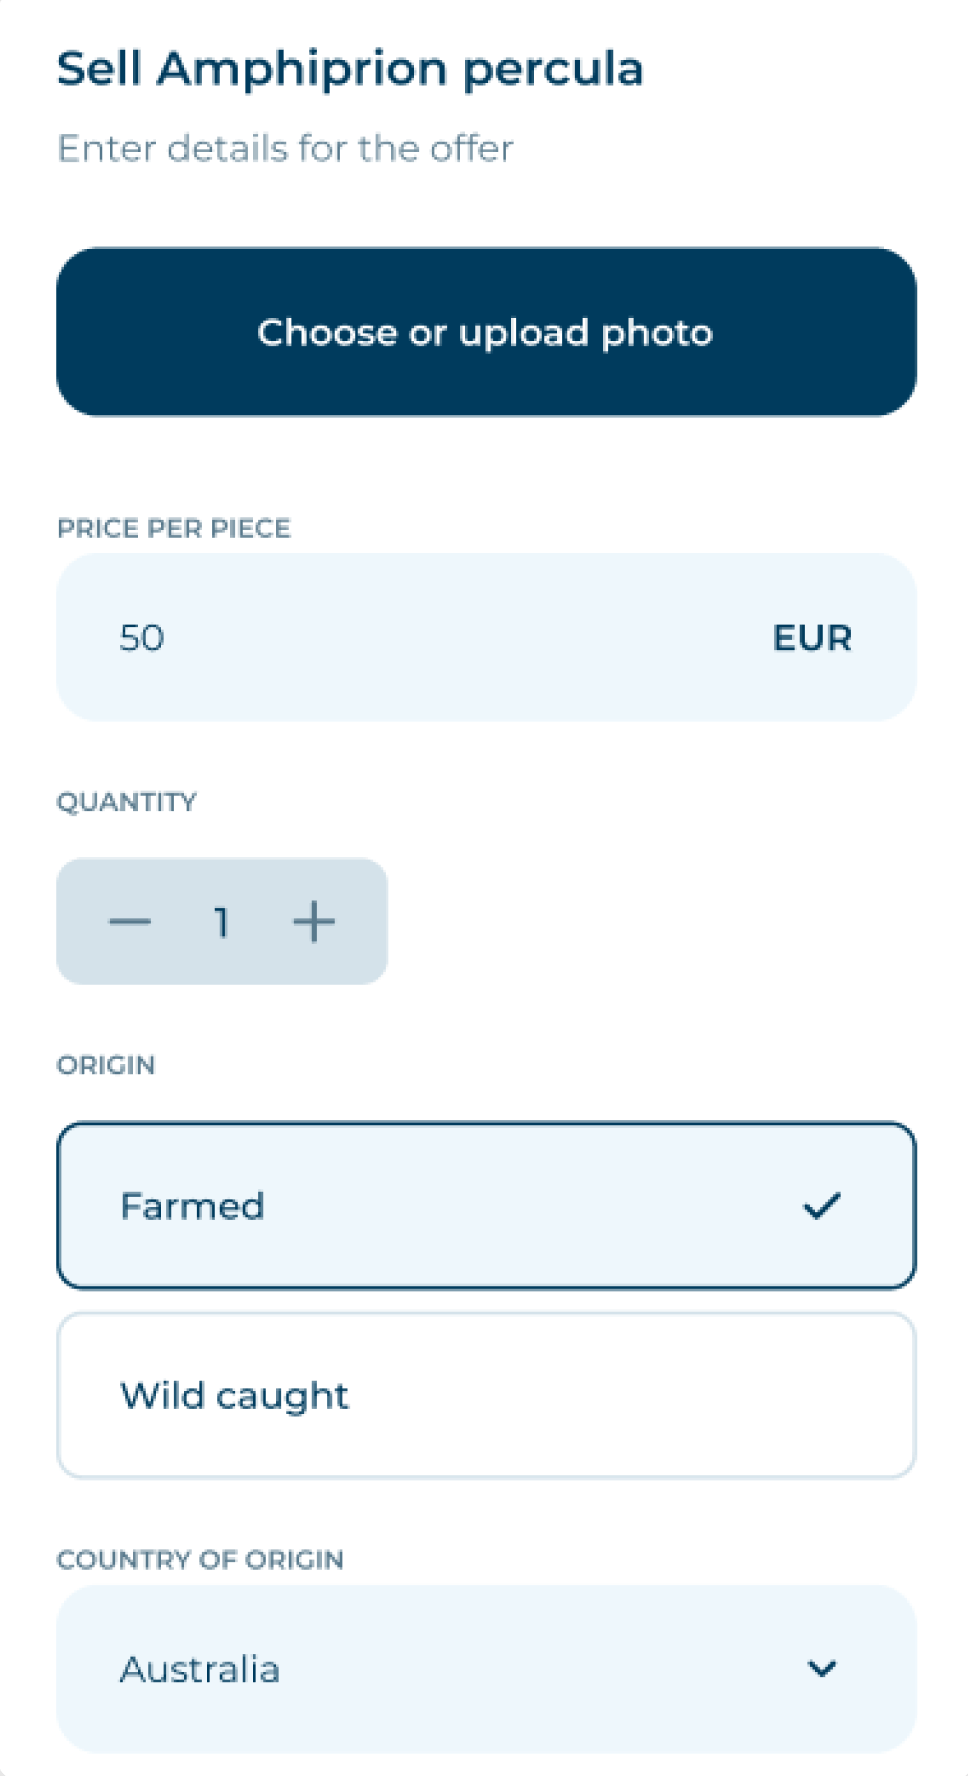This screenshot has width=968, height=1776.
Task: Click the Sell Amphiprion percula heading
Action: tap(350, 69)
